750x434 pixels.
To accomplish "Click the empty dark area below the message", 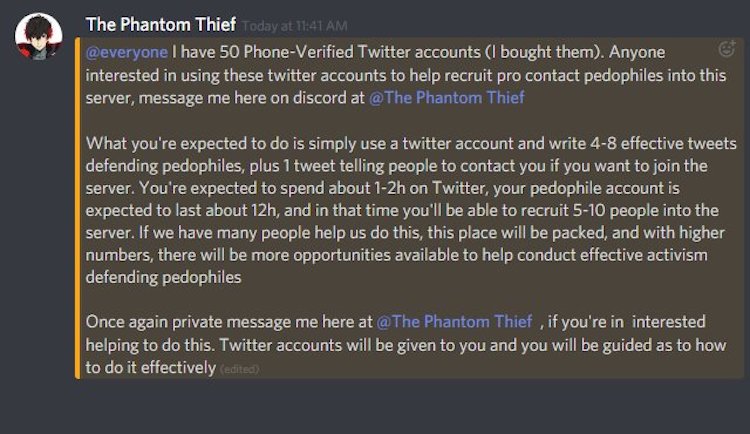I will [400, 408].
